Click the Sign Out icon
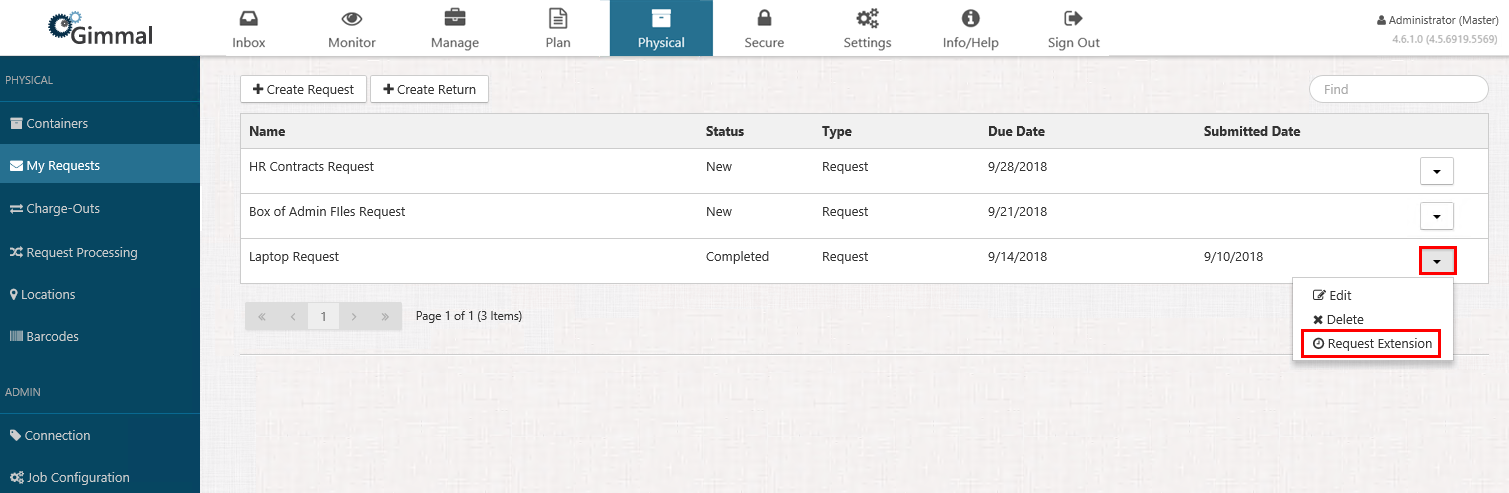1509x493 pixels. coord(1073,19)
